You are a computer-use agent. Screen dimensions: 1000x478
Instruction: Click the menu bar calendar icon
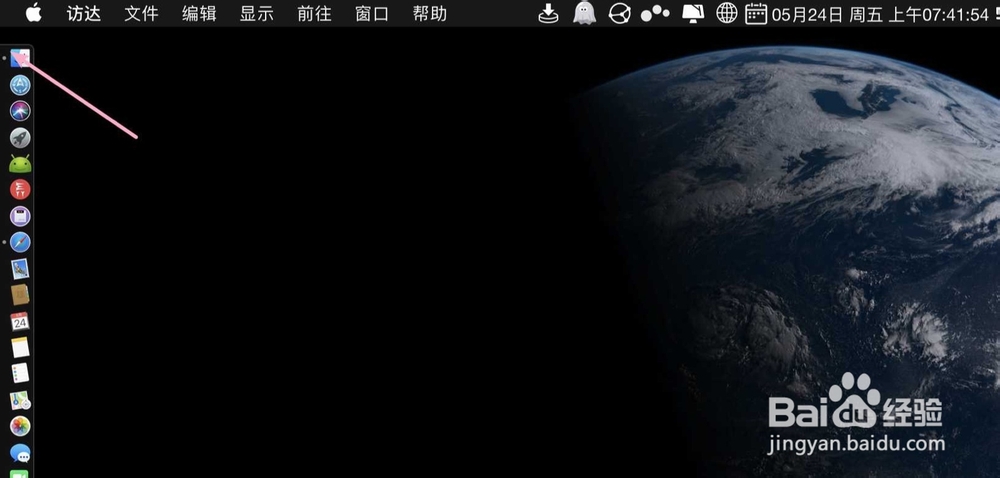756,13
